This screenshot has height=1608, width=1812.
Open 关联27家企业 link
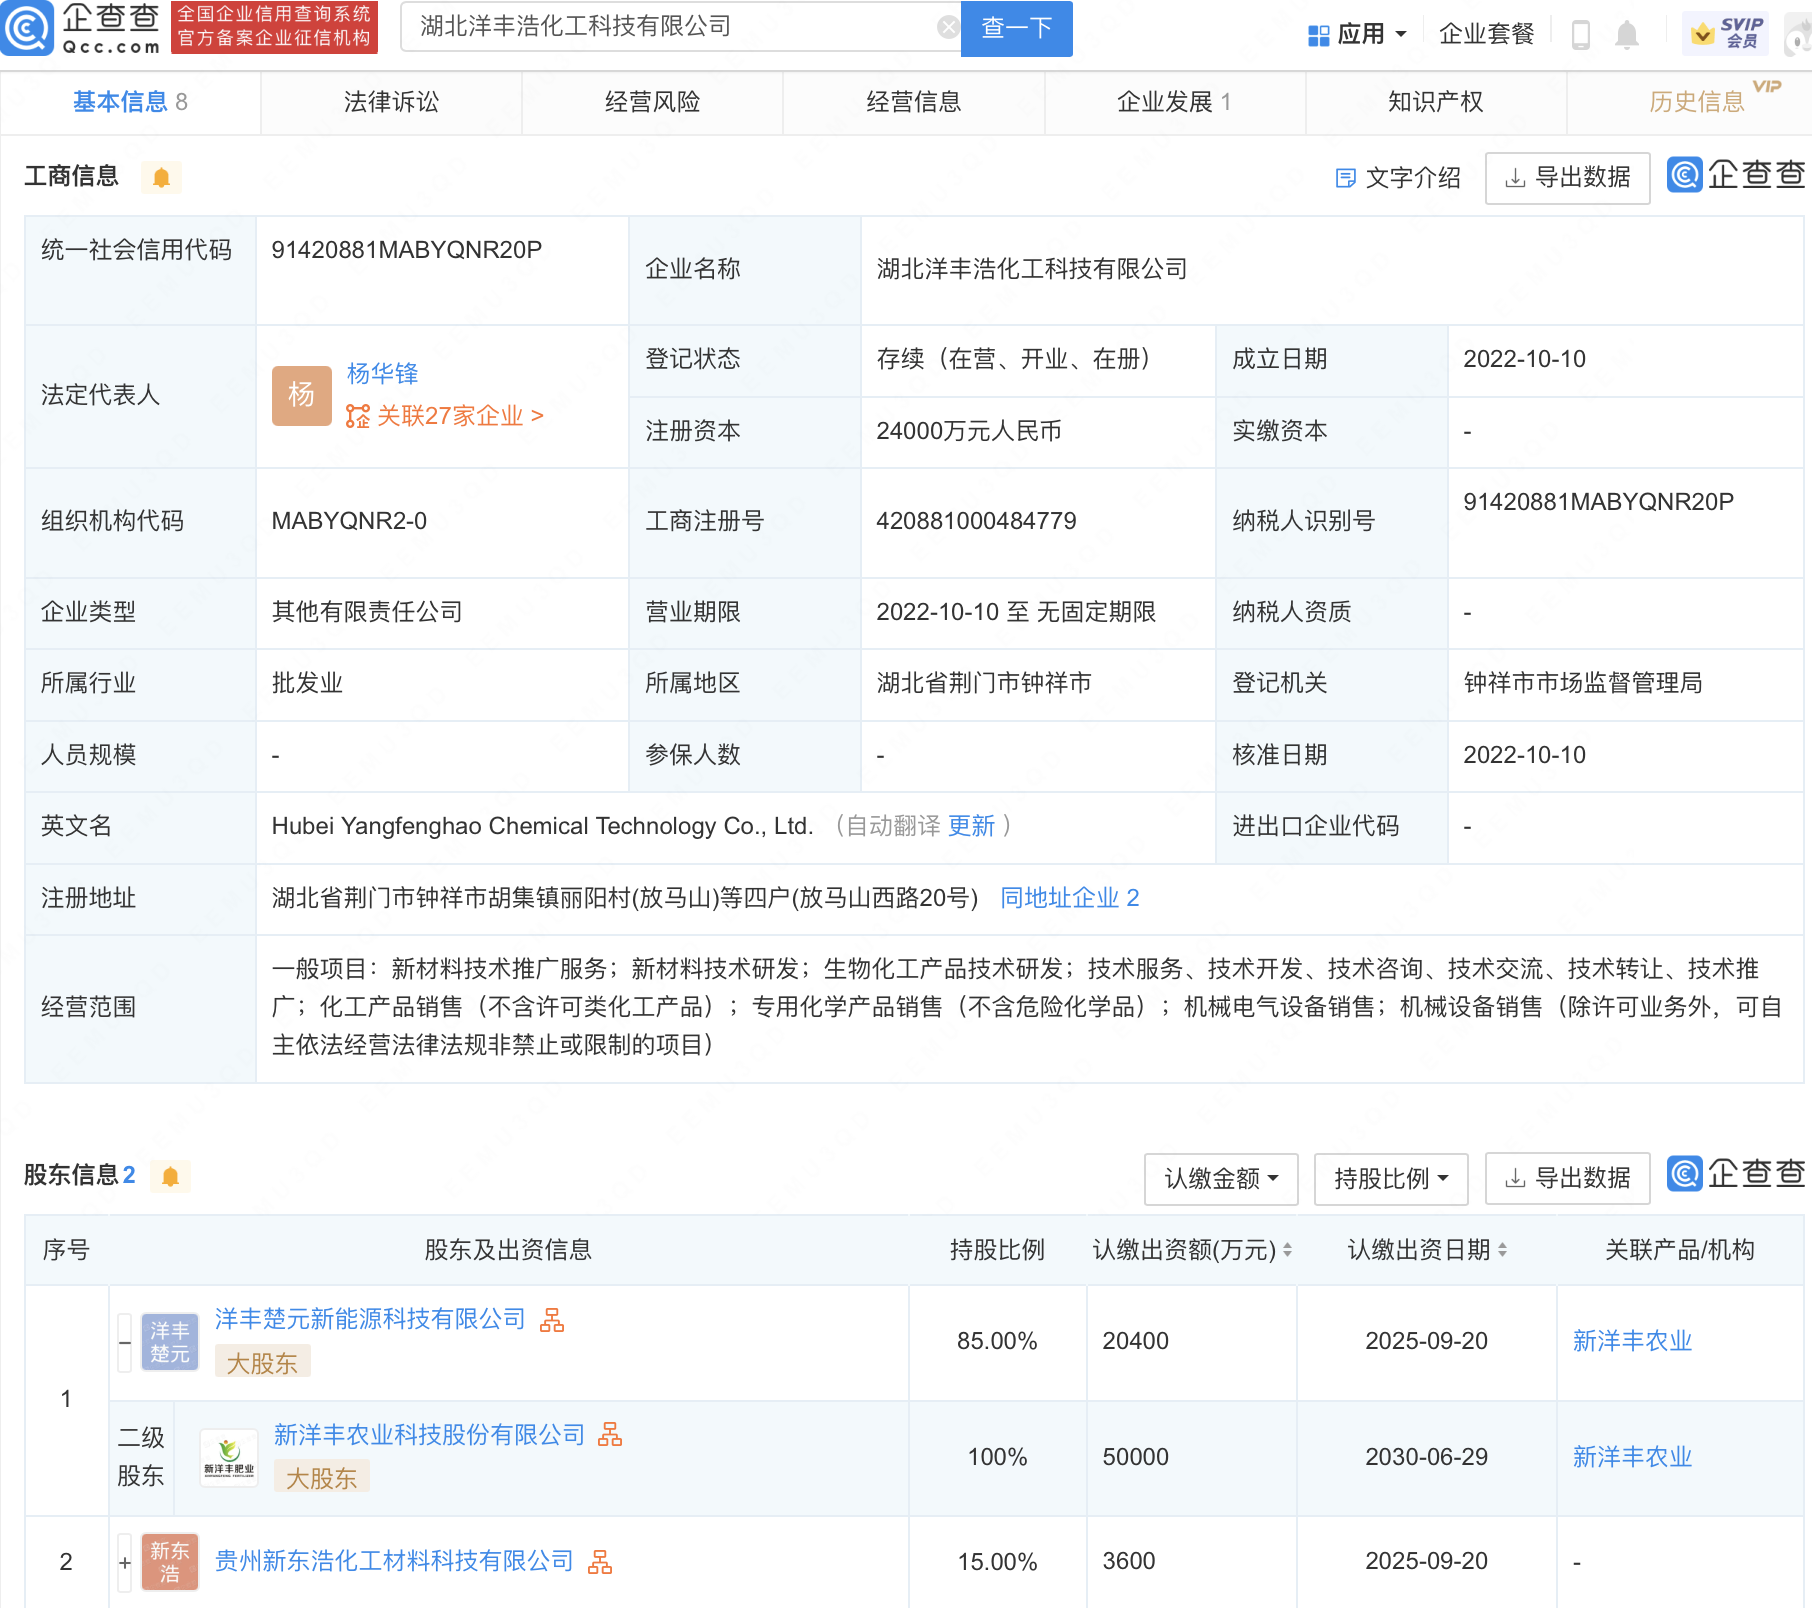[444, 416]
